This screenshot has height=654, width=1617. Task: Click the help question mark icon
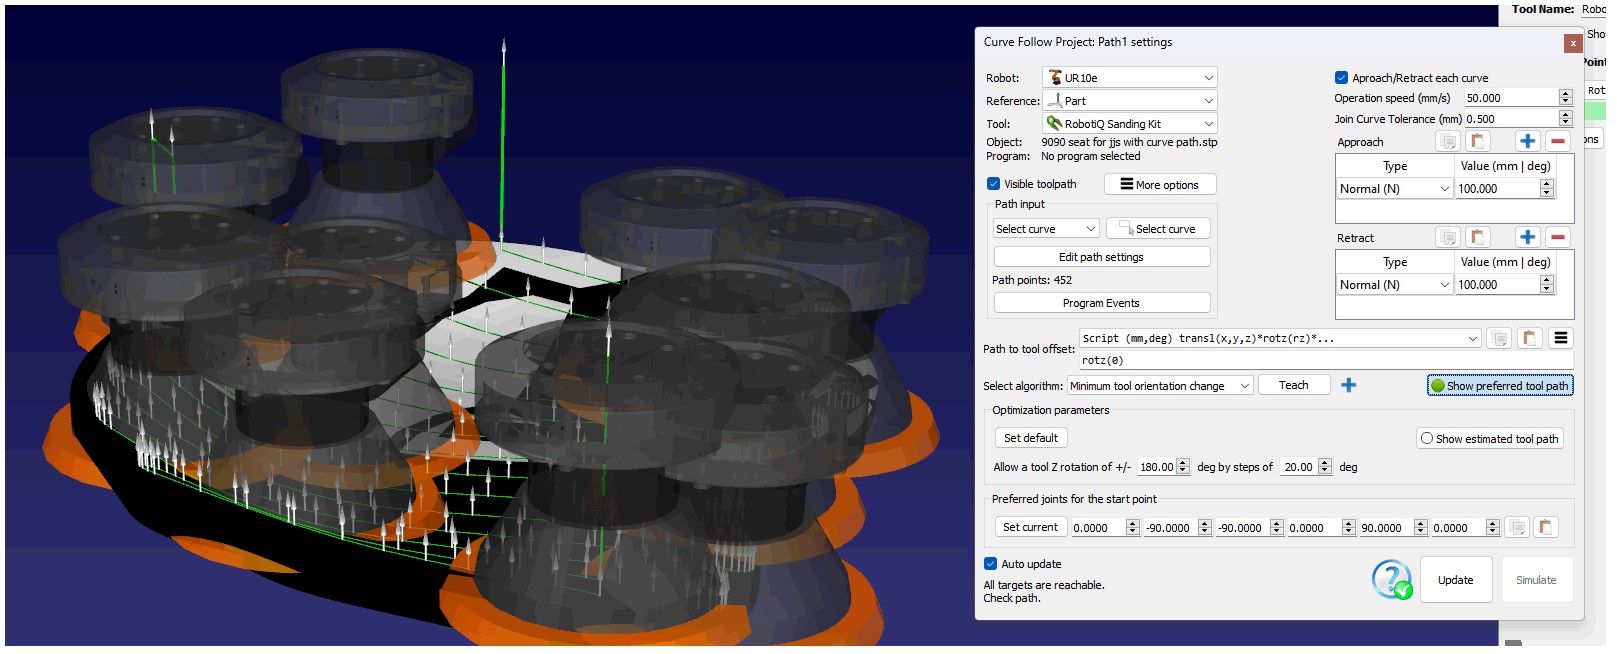1391,579
